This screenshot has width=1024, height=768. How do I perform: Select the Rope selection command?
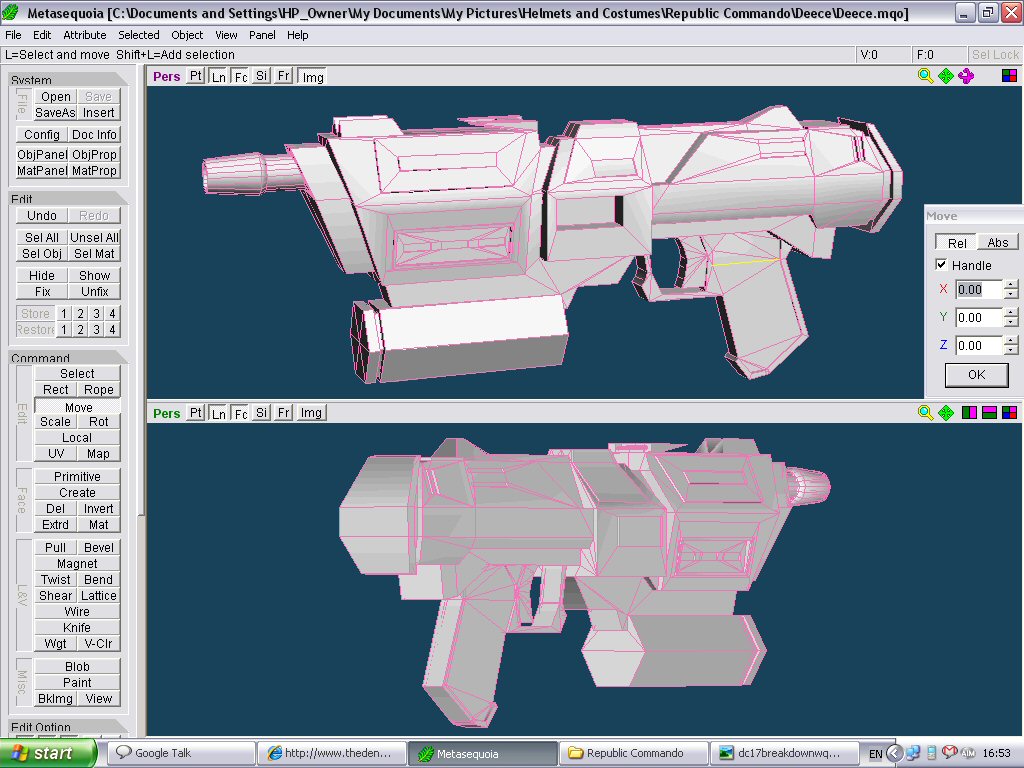(99, 389)
